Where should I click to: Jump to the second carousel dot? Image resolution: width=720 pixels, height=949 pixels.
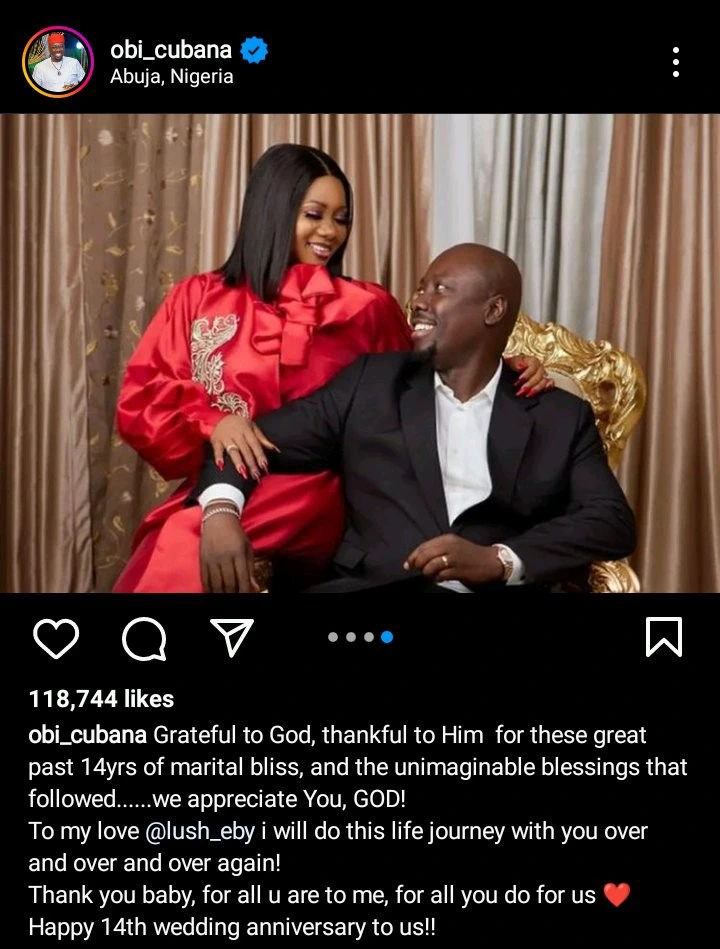point(351,637)
